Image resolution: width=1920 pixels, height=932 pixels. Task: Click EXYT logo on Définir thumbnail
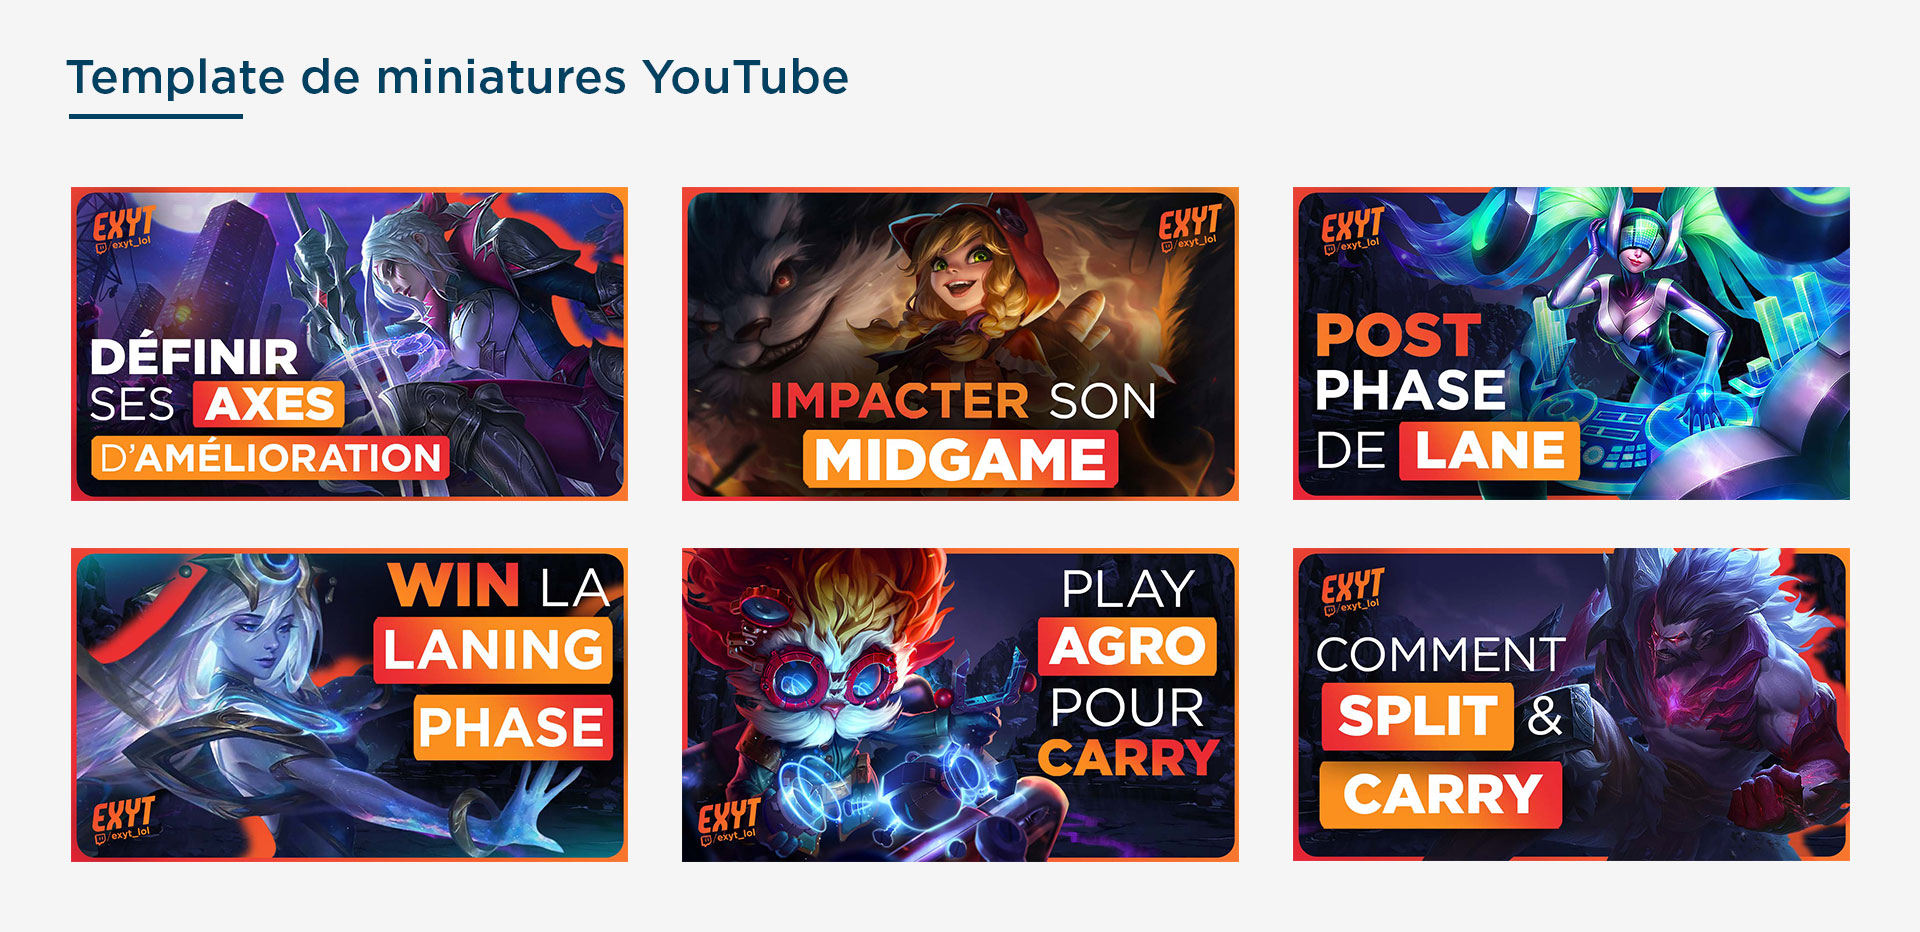[124, 222]
